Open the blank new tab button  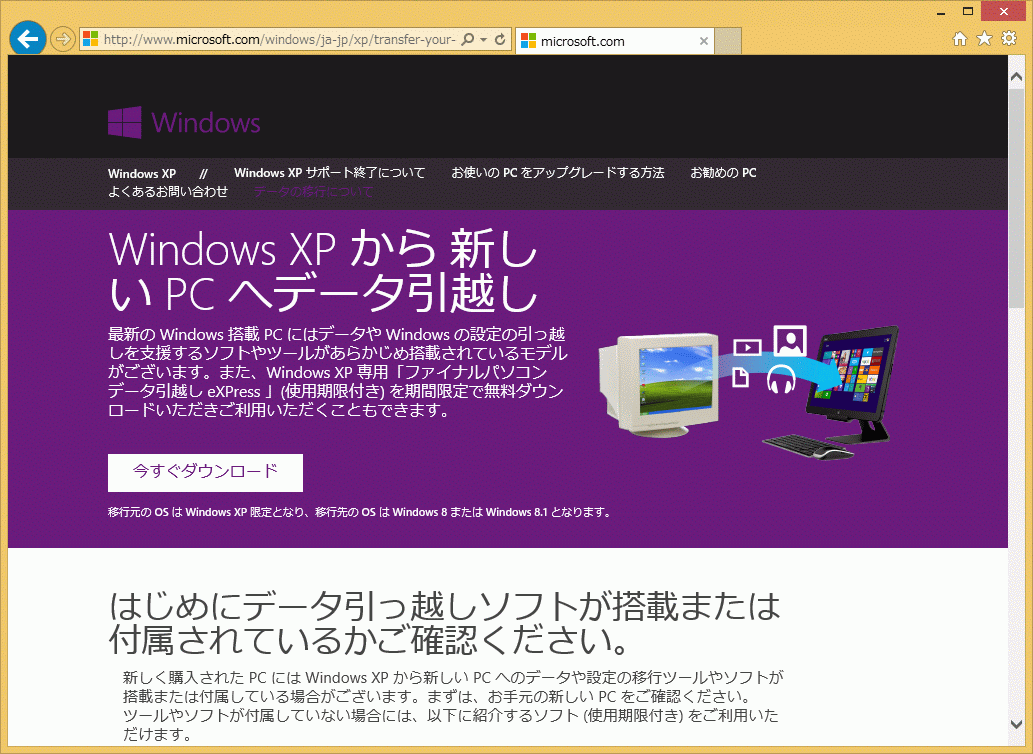729,41
